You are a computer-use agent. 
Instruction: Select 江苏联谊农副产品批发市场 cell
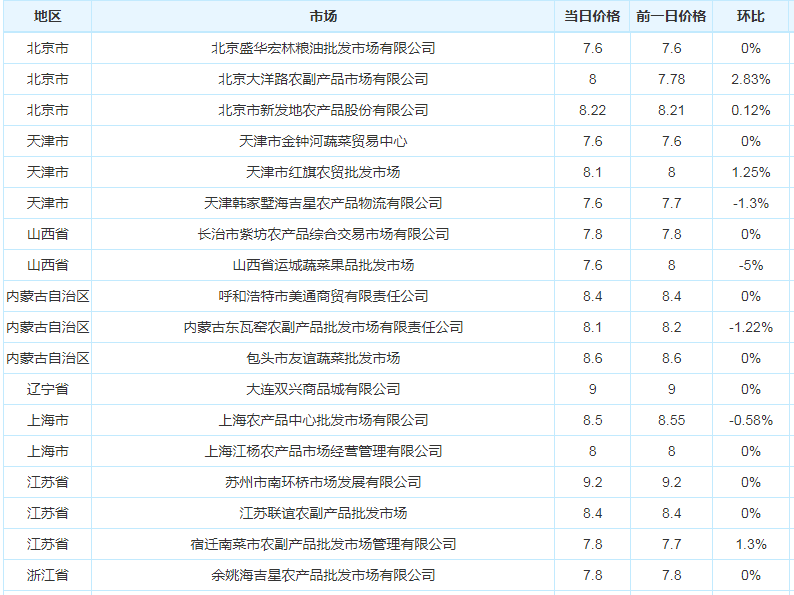pyautogui.click(x=323, y=513)
